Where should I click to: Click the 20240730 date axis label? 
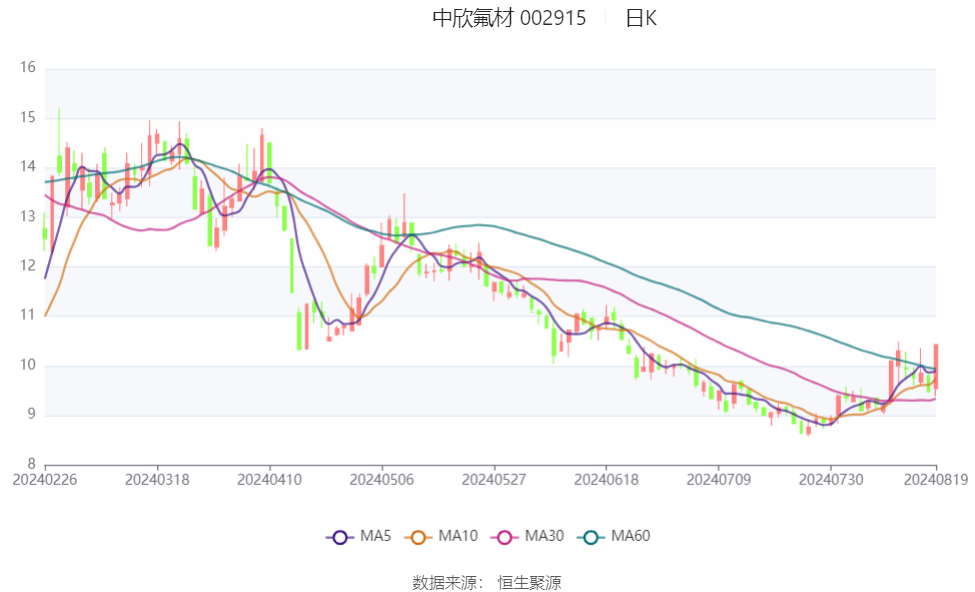(831, 479)
